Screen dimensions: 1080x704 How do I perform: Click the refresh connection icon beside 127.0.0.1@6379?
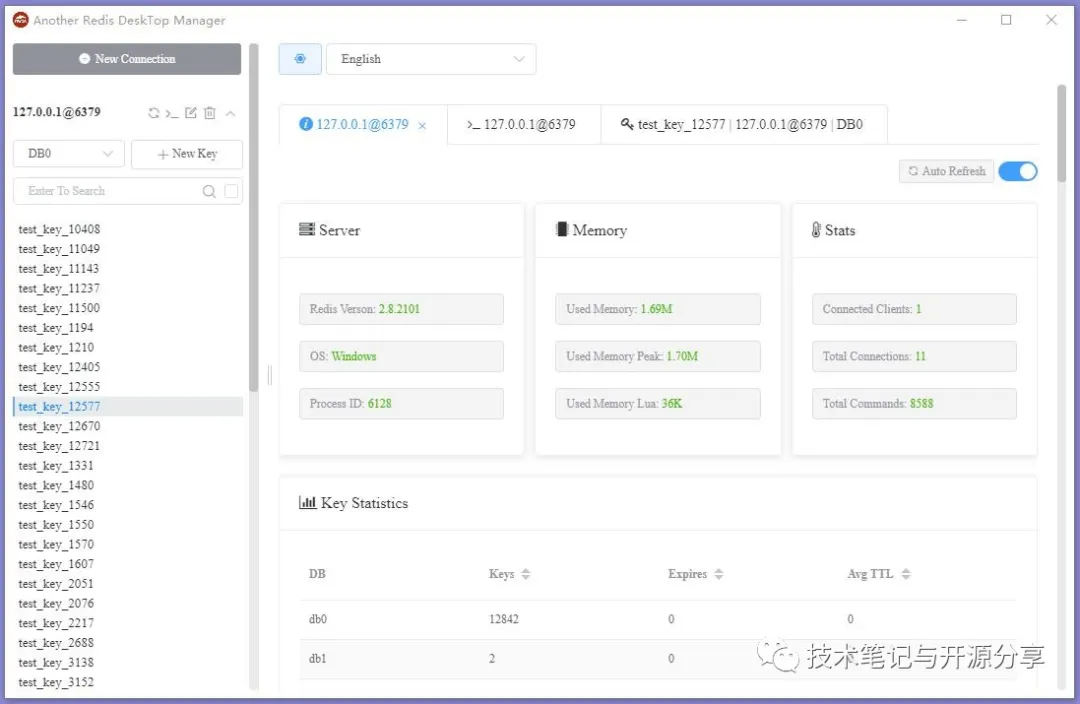154,113
